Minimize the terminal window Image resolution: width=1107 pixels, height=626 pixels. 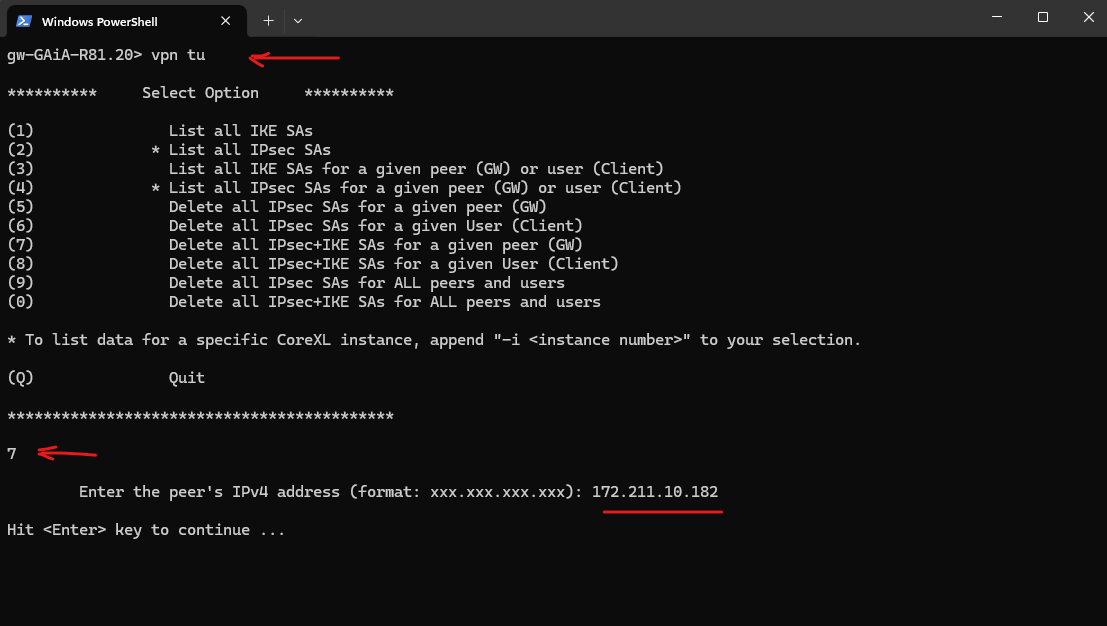997,17
